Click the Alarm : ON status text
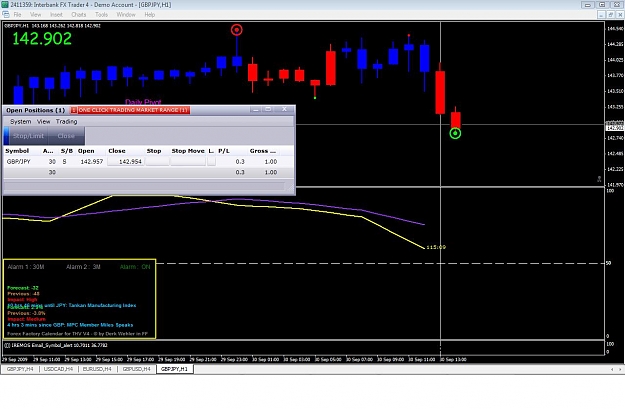The width and height of the screenshot is (625, 409). [x=135, y=267]
